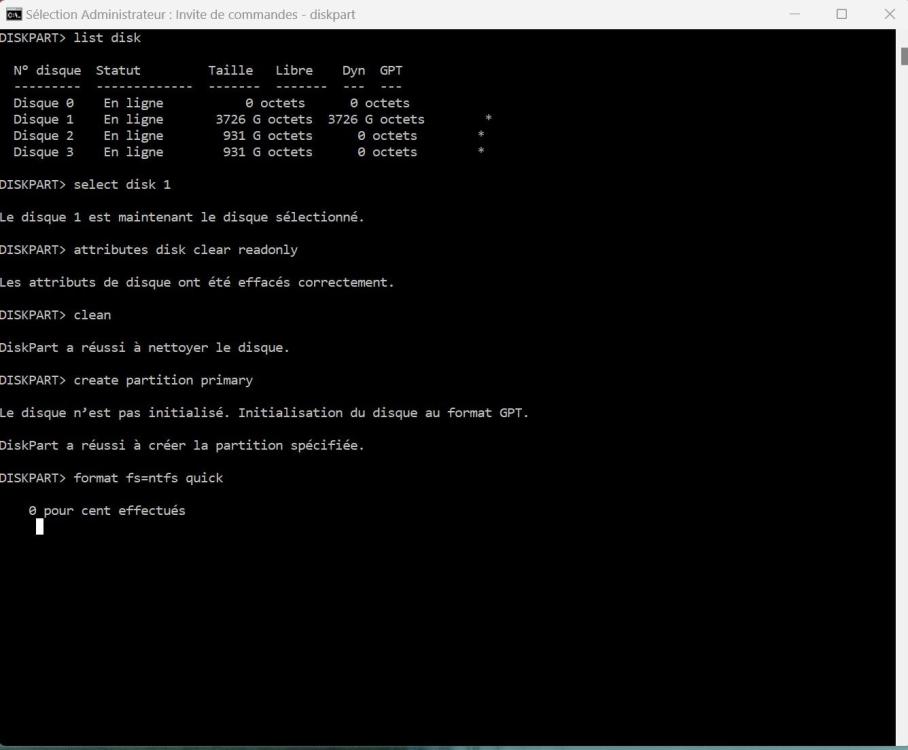Click '0 pour cent effectués' progress text
This screenshot has height=750, width=908.
pos(107,511)
